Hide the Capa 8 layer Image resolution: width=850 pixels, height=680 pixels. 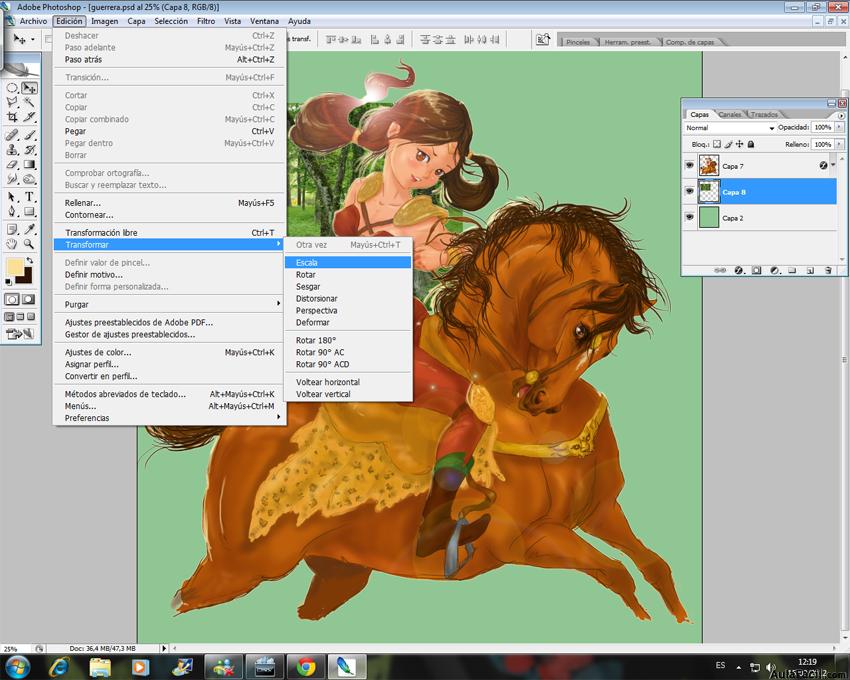(690, 191)
